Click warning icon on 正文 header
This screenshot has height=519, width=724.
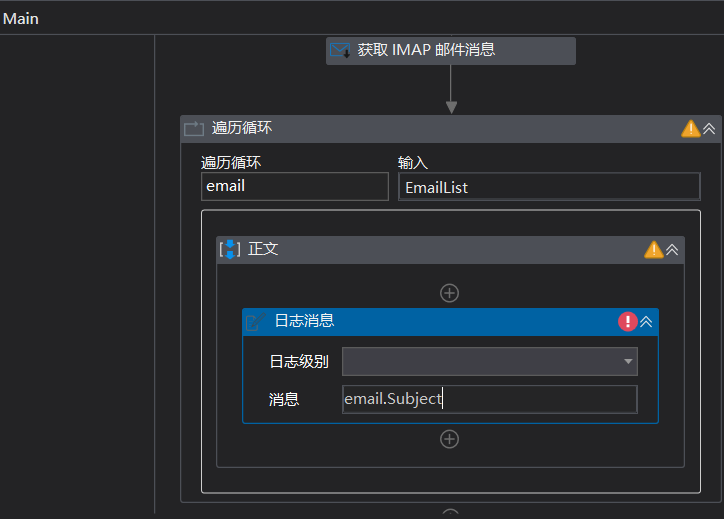[654, 250]
